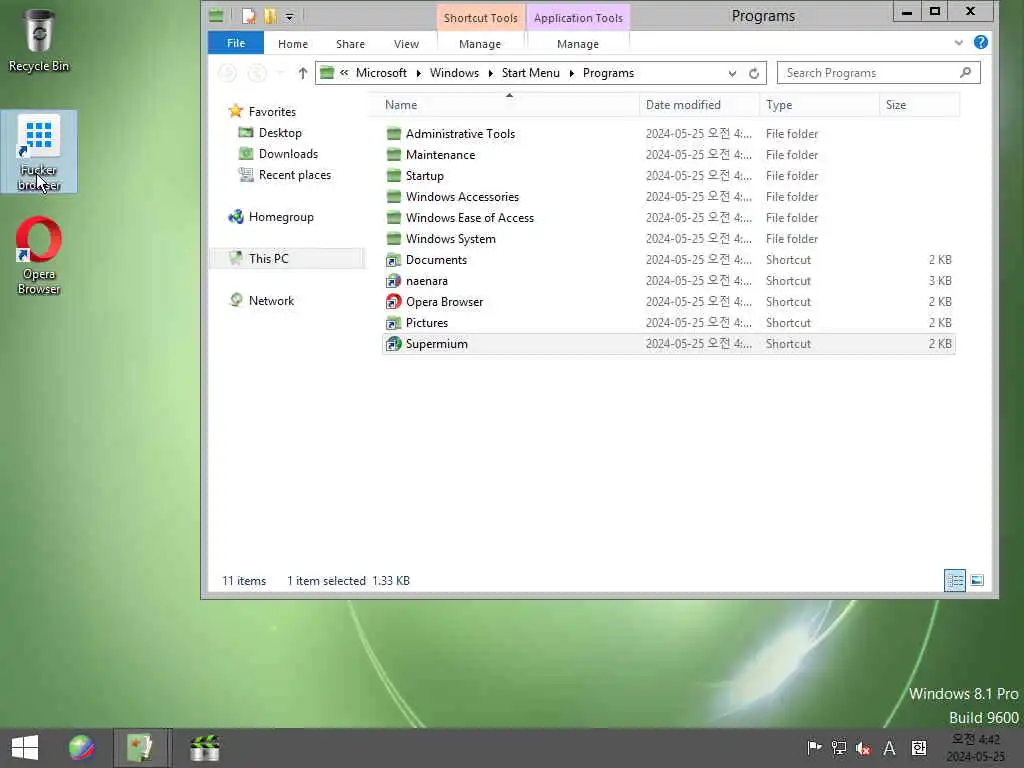
Task: Click the New Folder quick access icon
Action: [270, 16]
